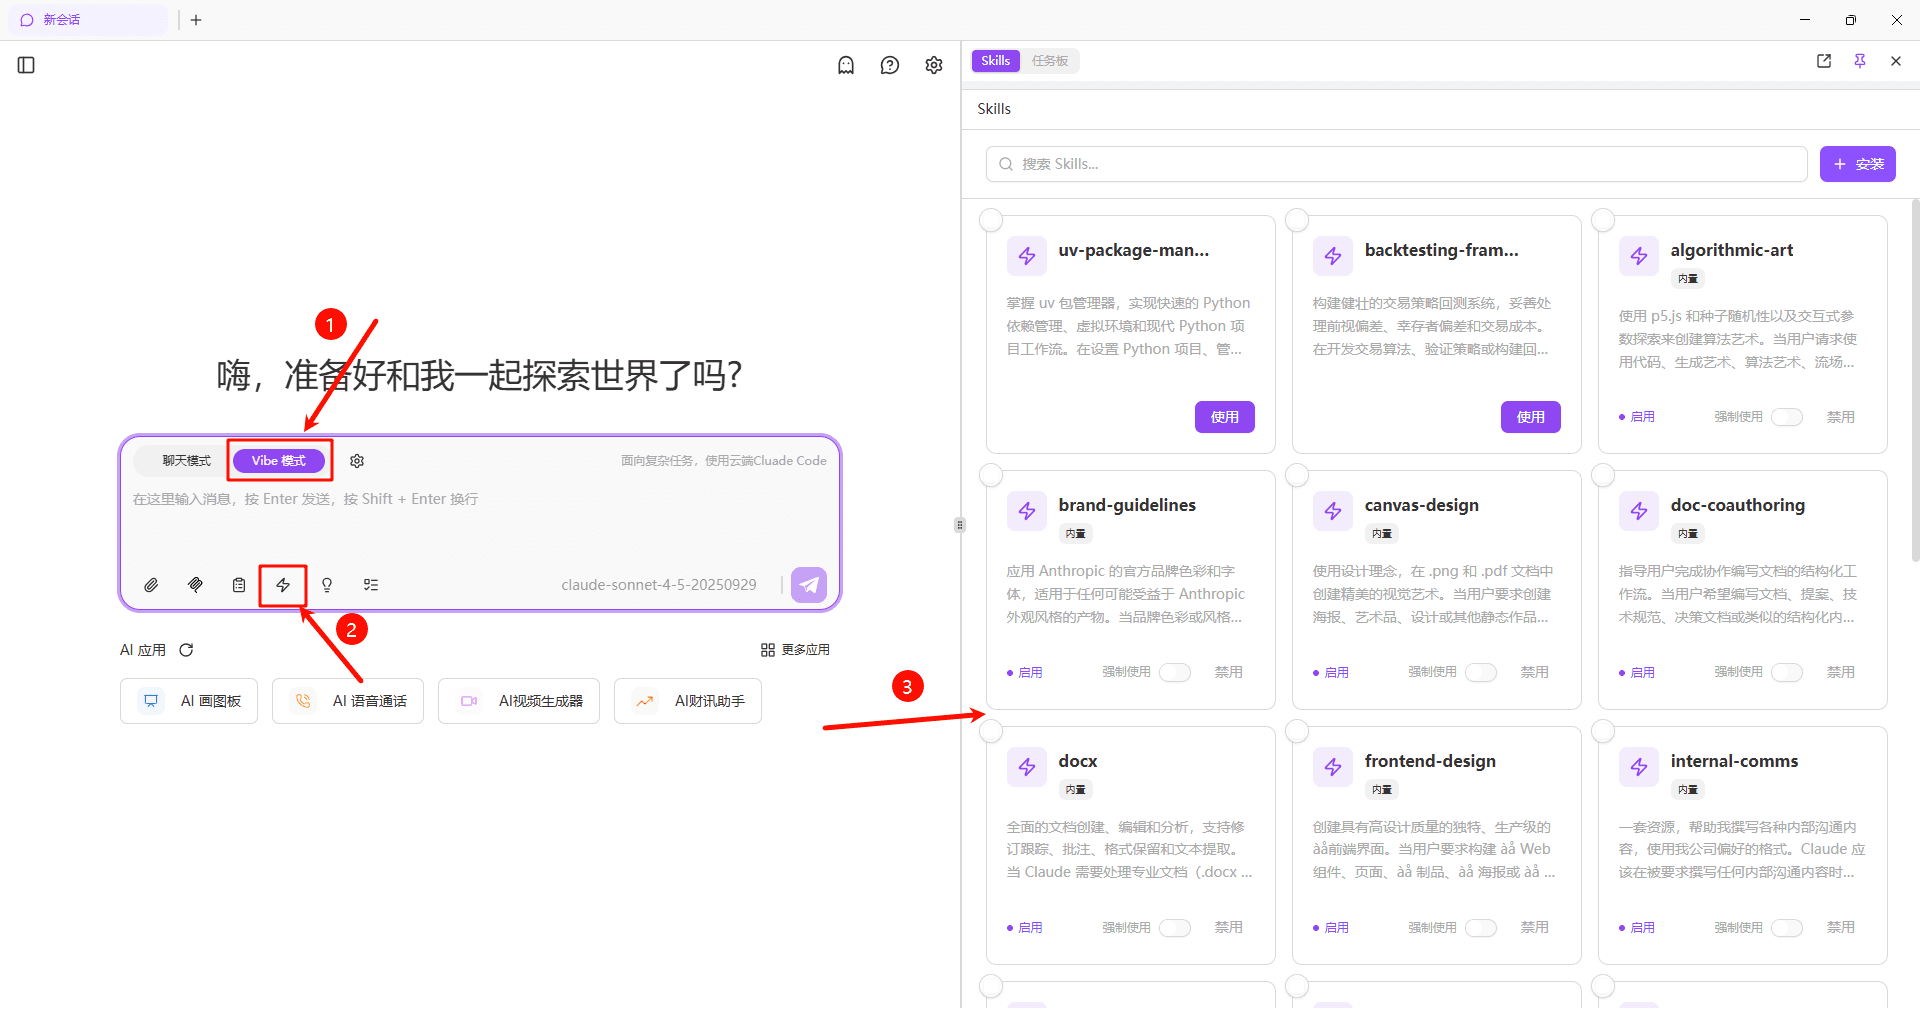Click the backtesting-fram skill lightning icon
Screen dimensions: 1920x1032
(x=1333, y=256)
